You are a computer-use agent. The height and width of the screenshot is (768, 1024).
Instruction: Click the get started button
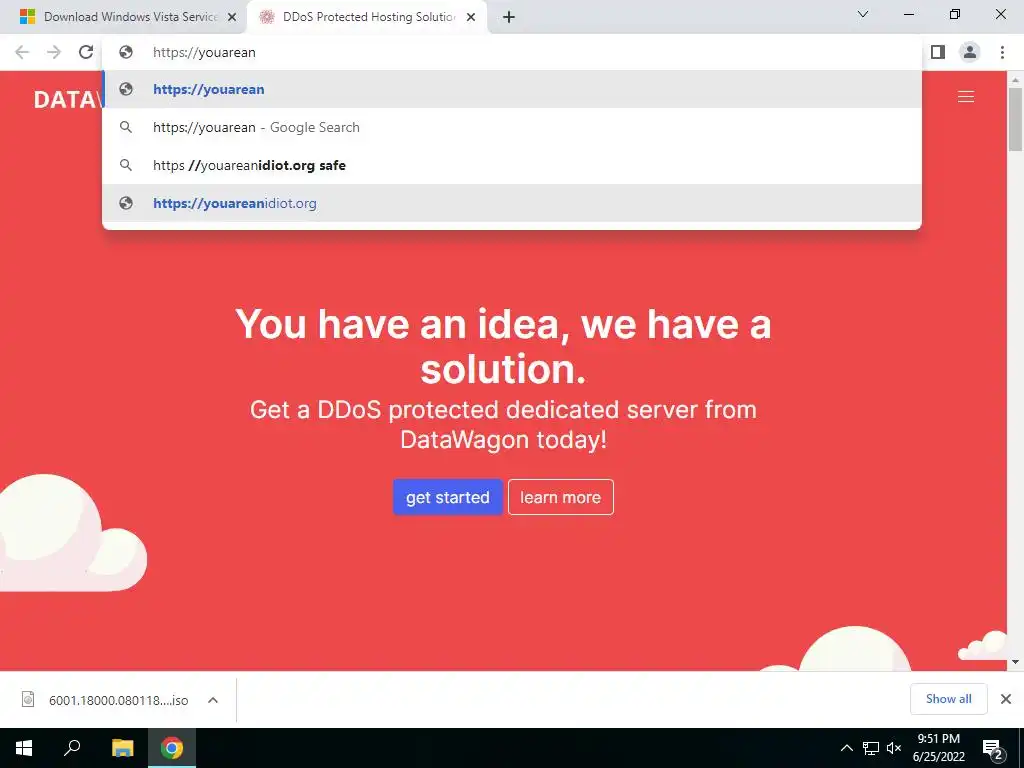point(447,497)
